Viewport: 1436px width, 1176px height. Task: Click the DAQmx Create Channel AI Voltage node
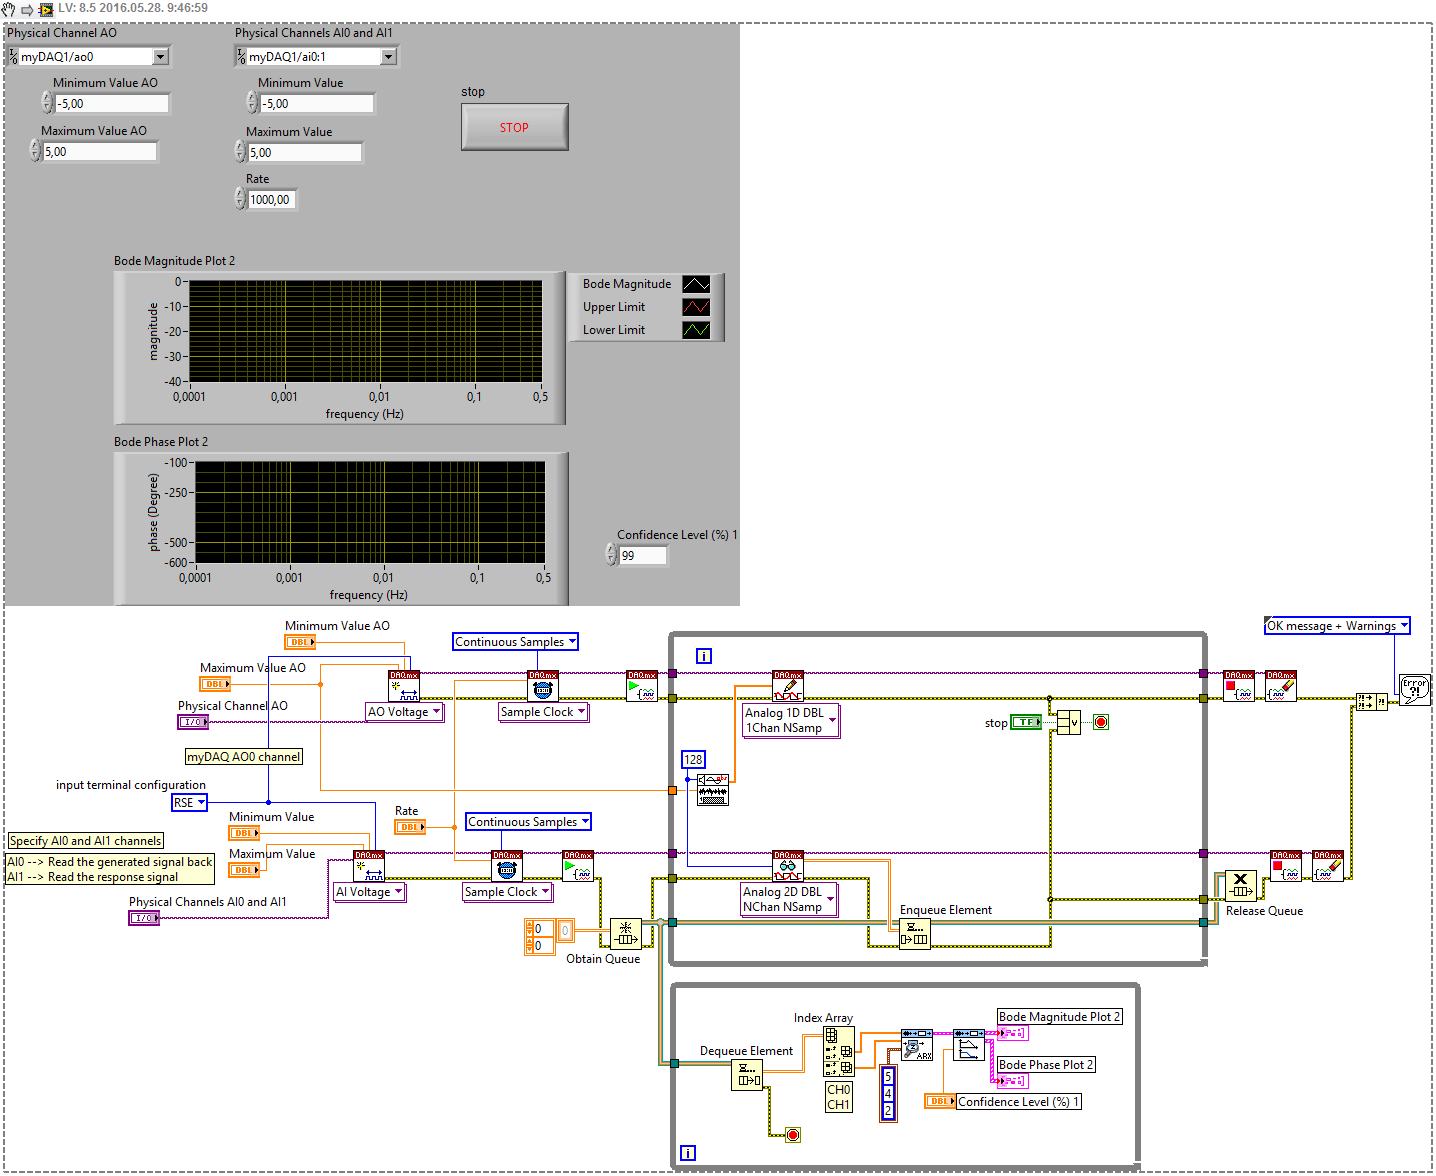click(x=369, y=866)
